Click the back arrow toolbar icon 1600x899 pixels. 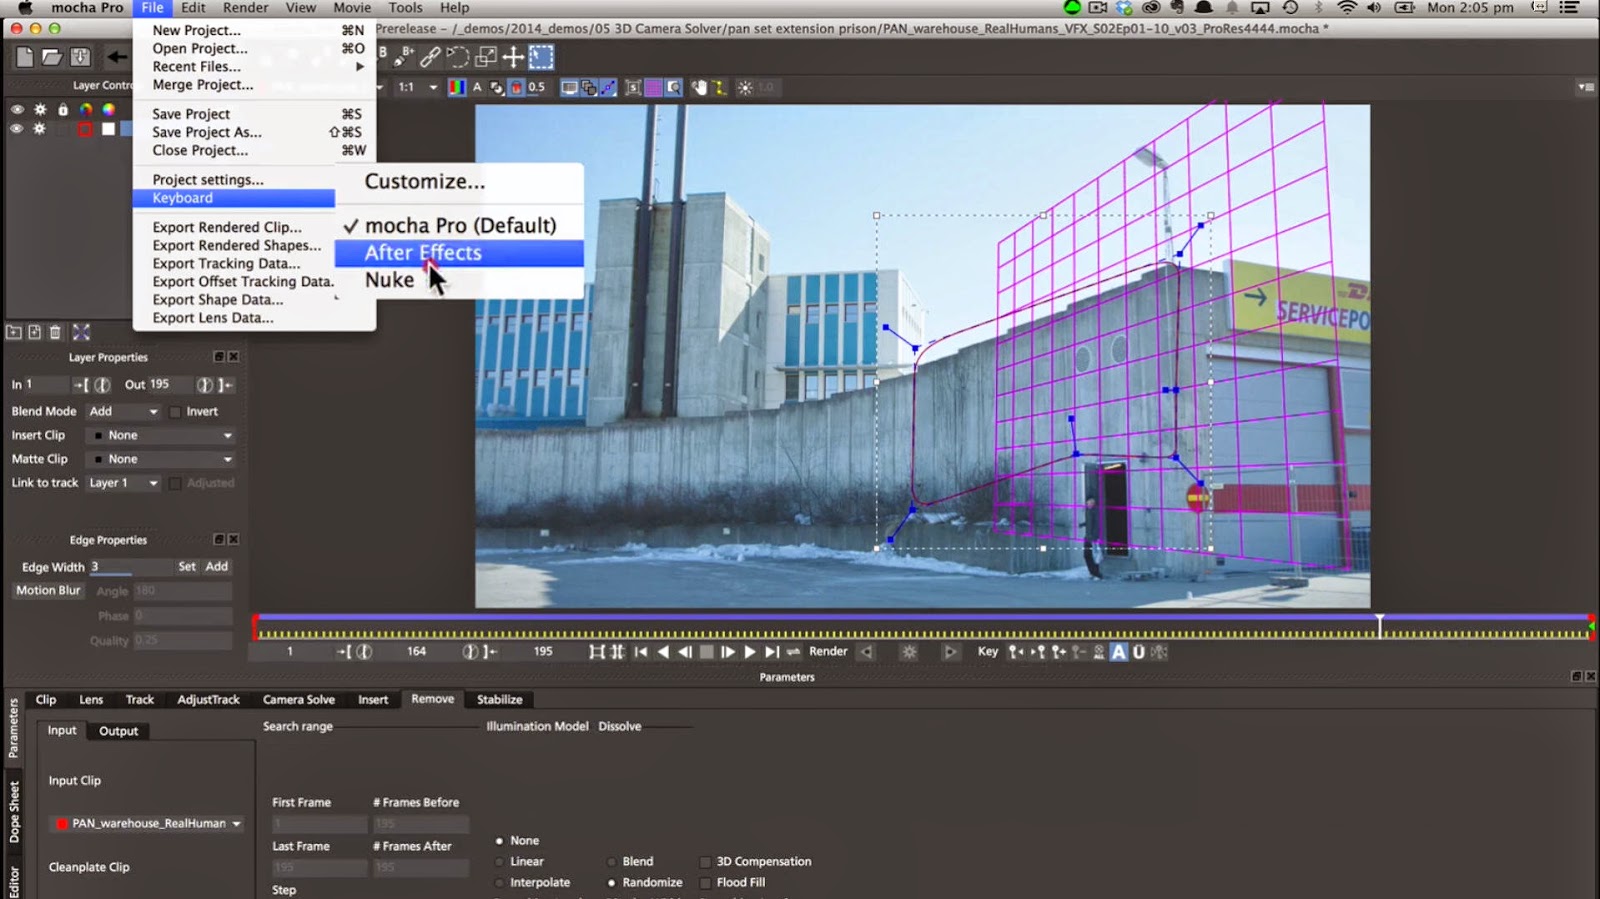pos(117,57)
